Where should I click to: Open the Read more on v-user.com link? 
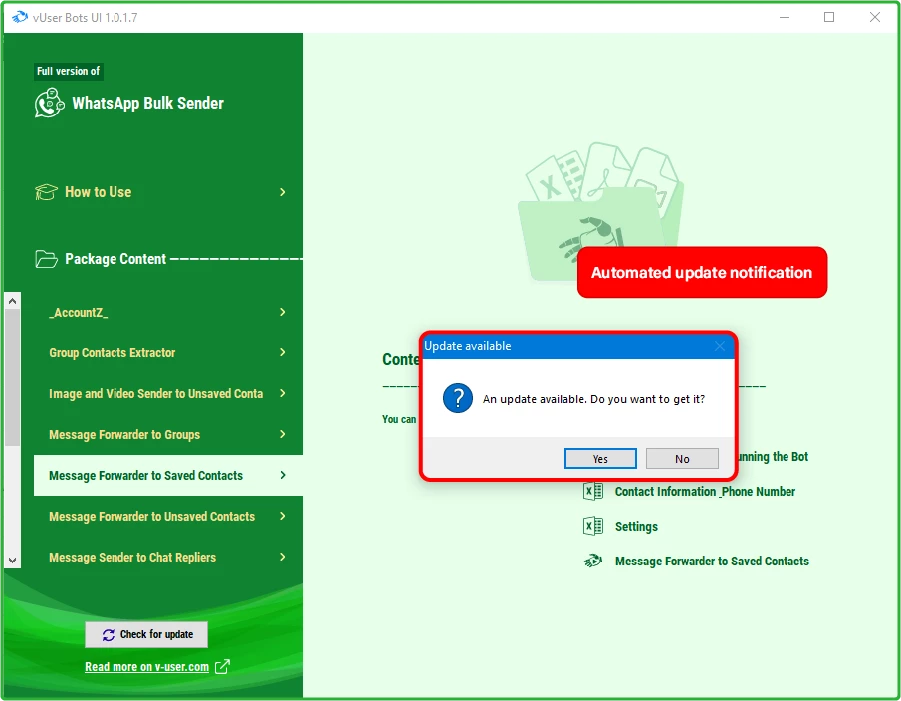(147, 667)
